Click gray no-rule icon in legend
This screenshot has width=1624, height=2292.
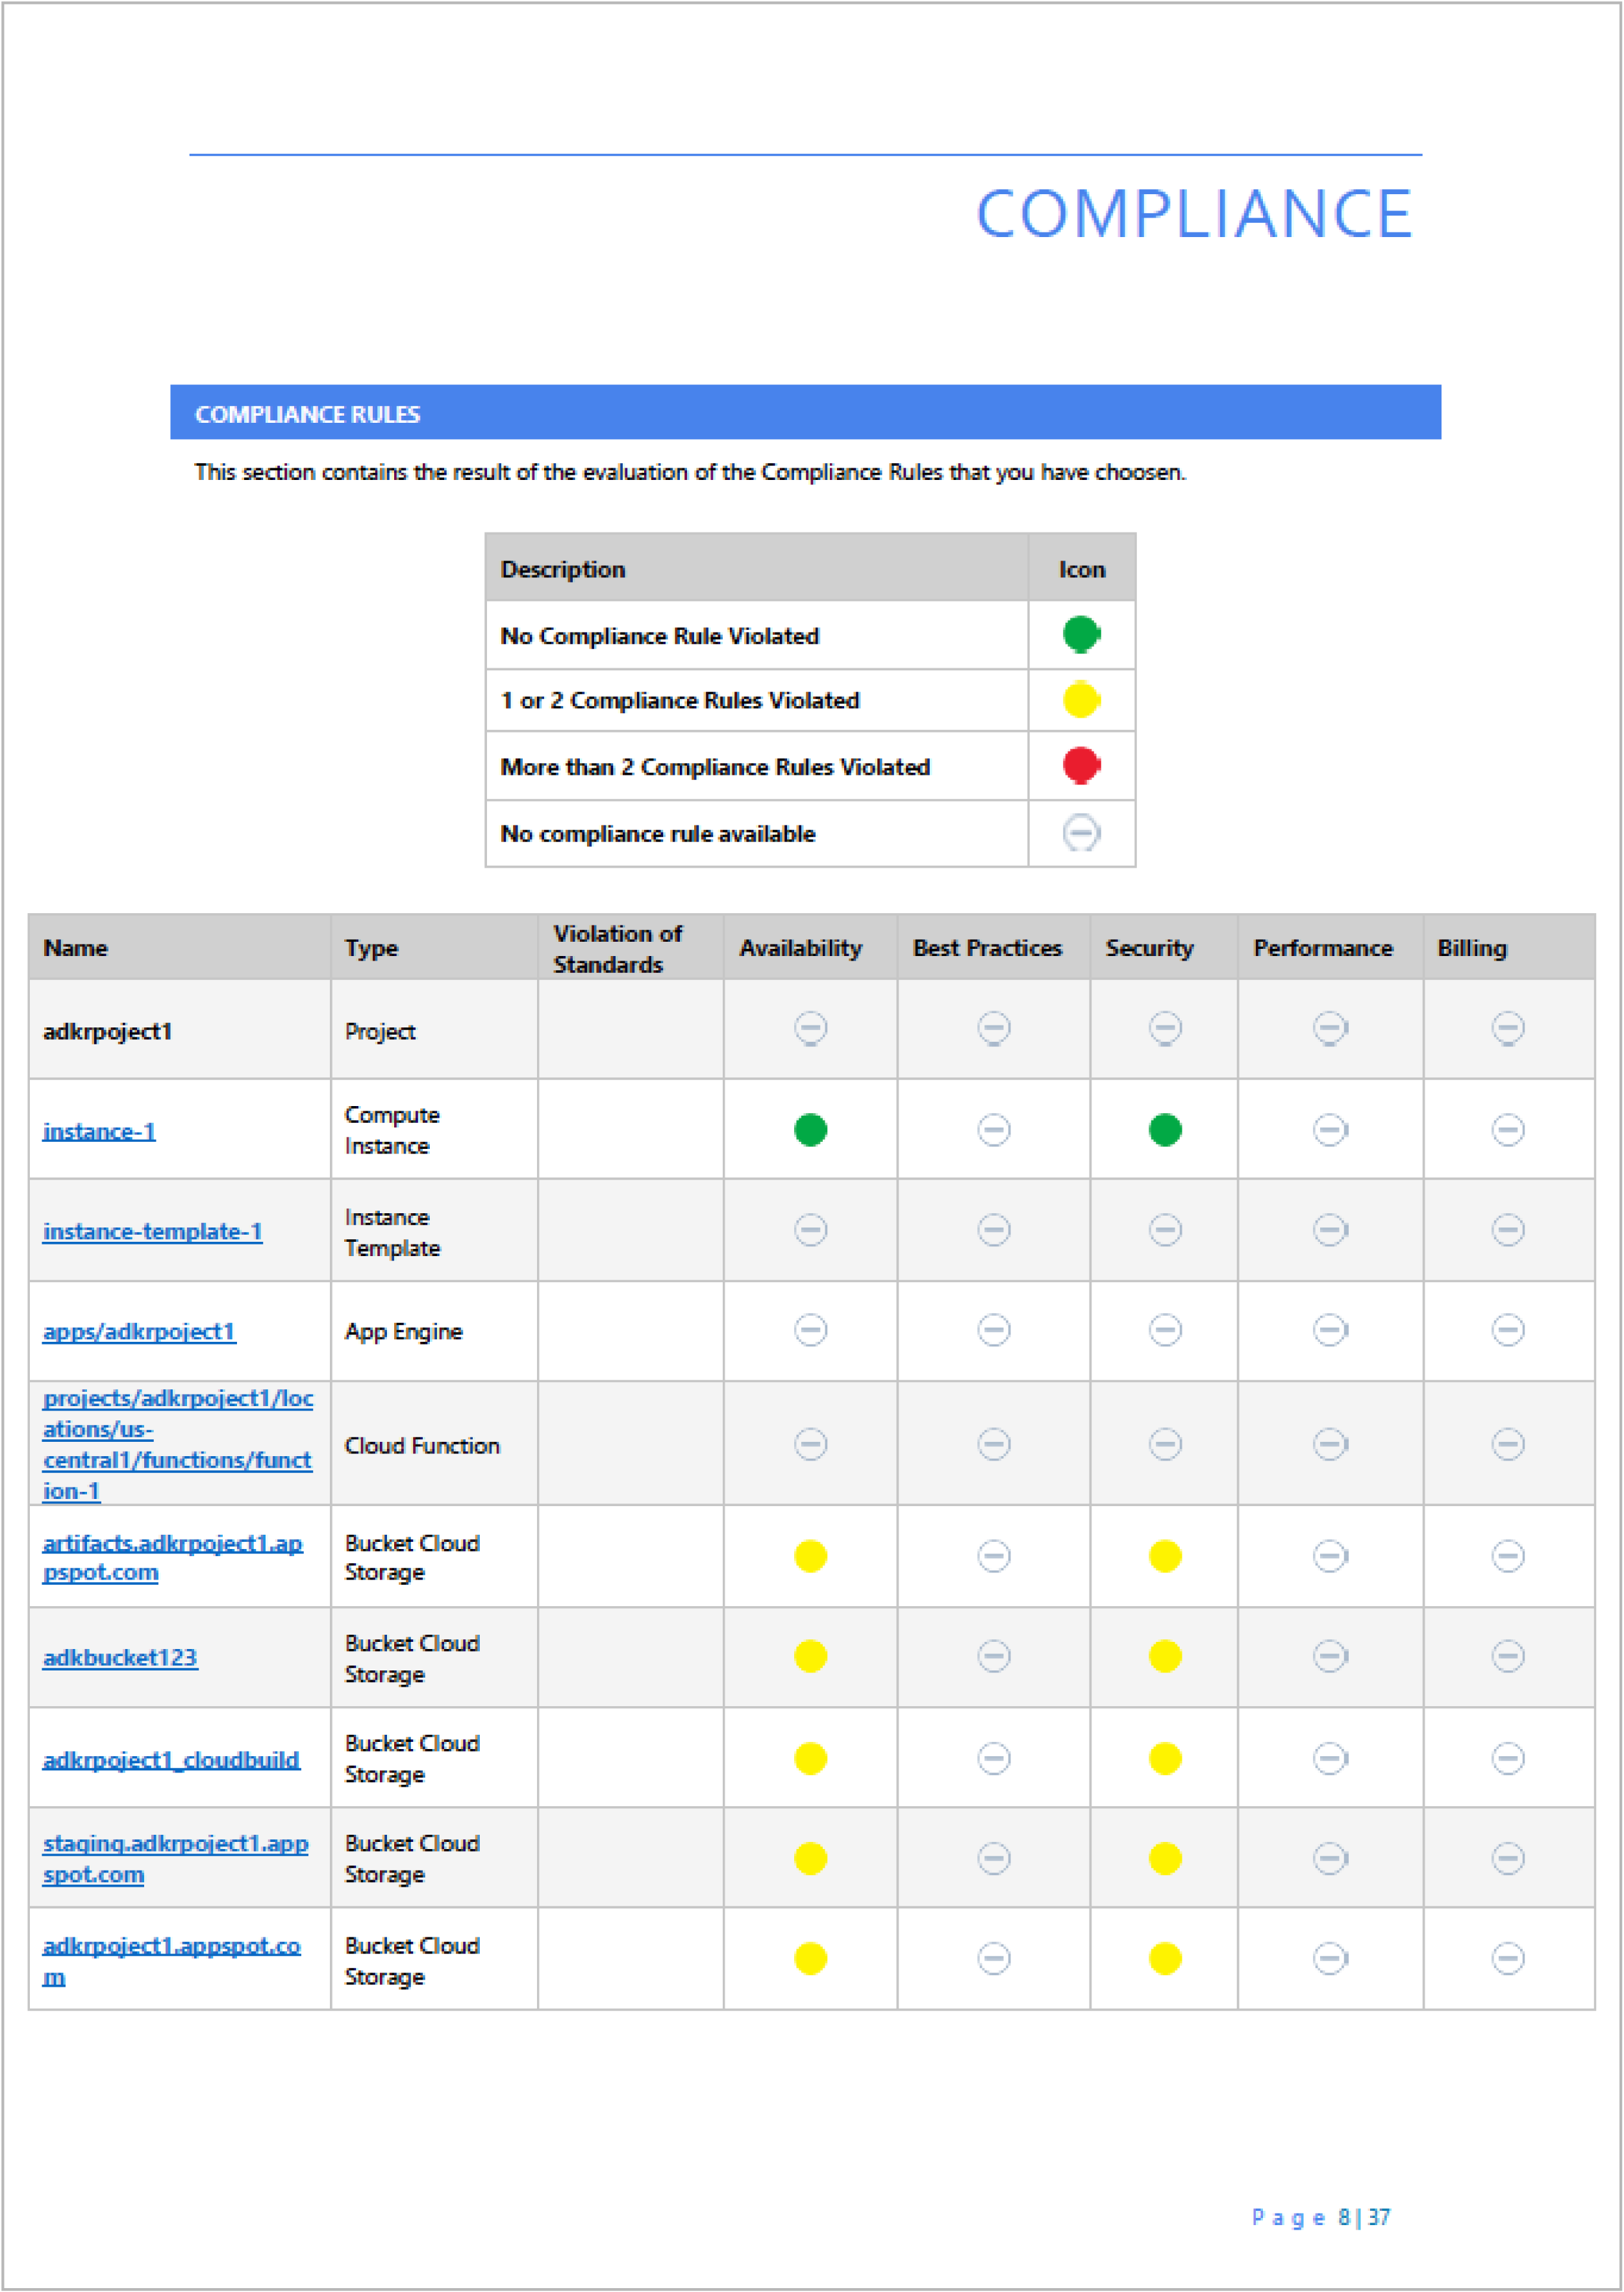point(1081,832)
